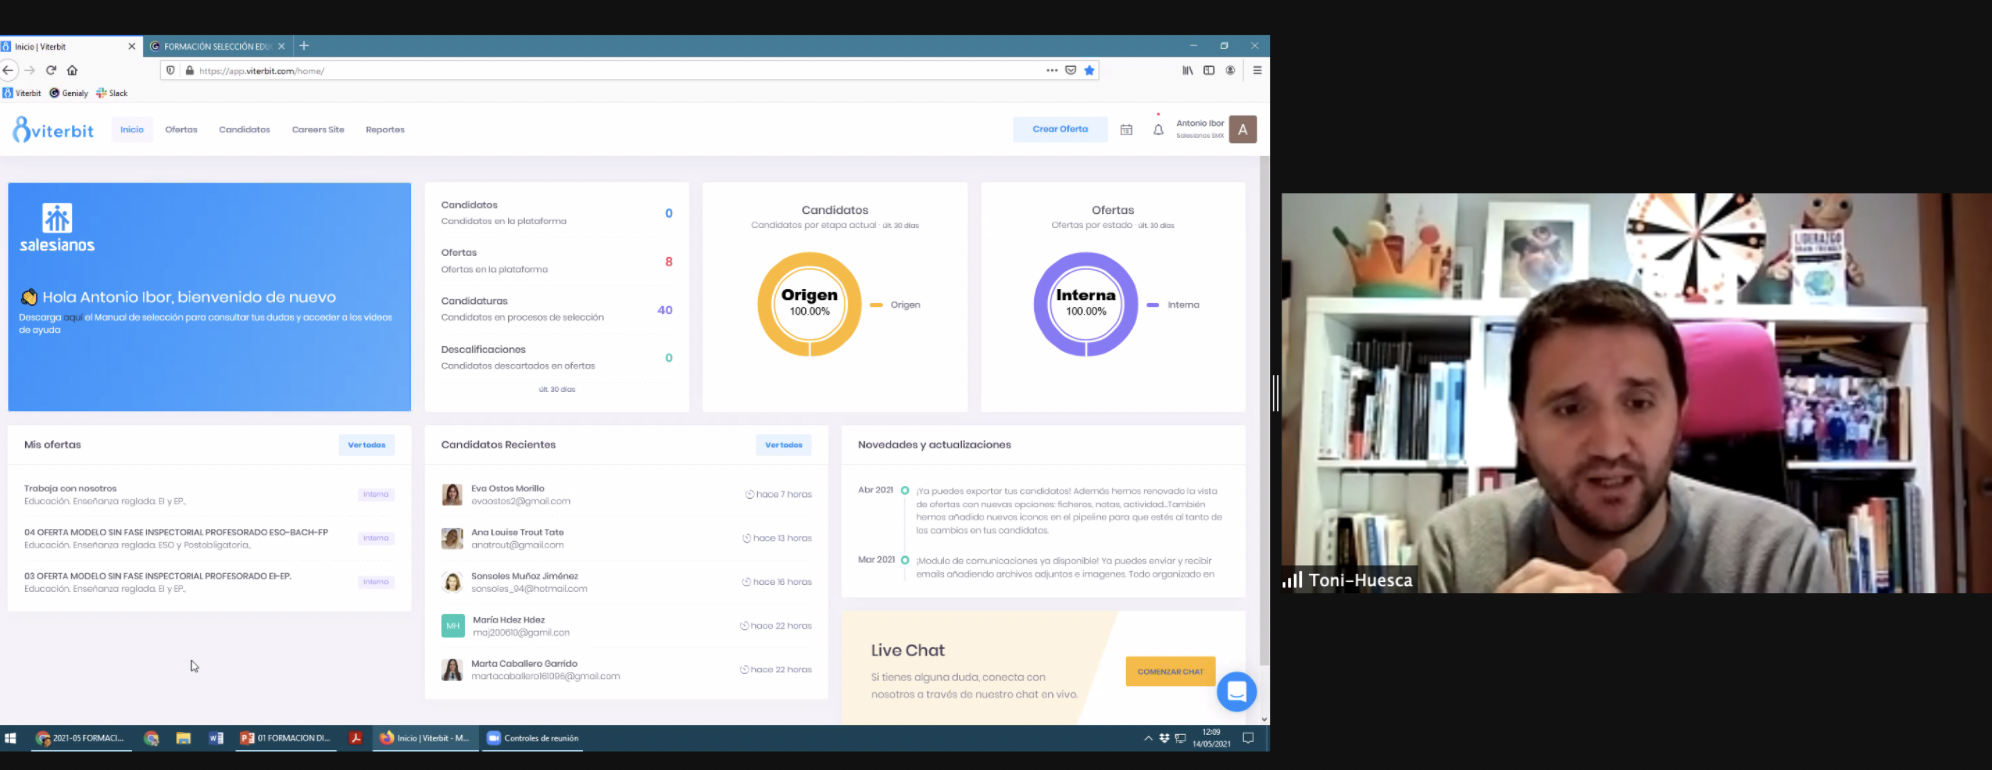1992x770 pixels.
Task: Click the Viterbit logo
Action: (53, 130)
